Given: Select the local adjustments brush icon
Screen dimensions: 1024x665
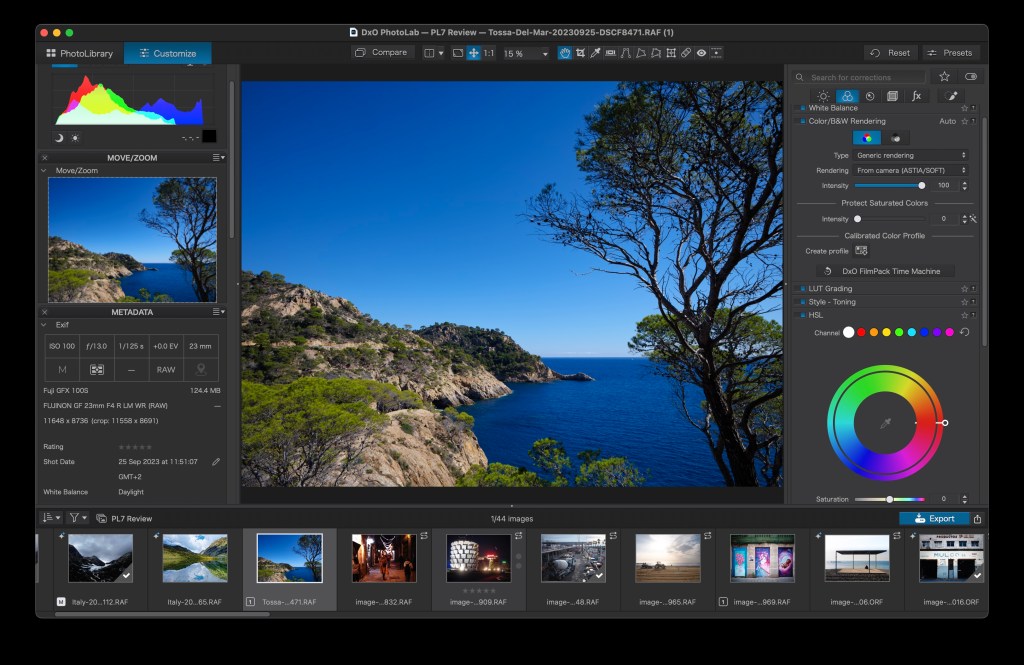Looking at the screenshot, I should 951,97.
